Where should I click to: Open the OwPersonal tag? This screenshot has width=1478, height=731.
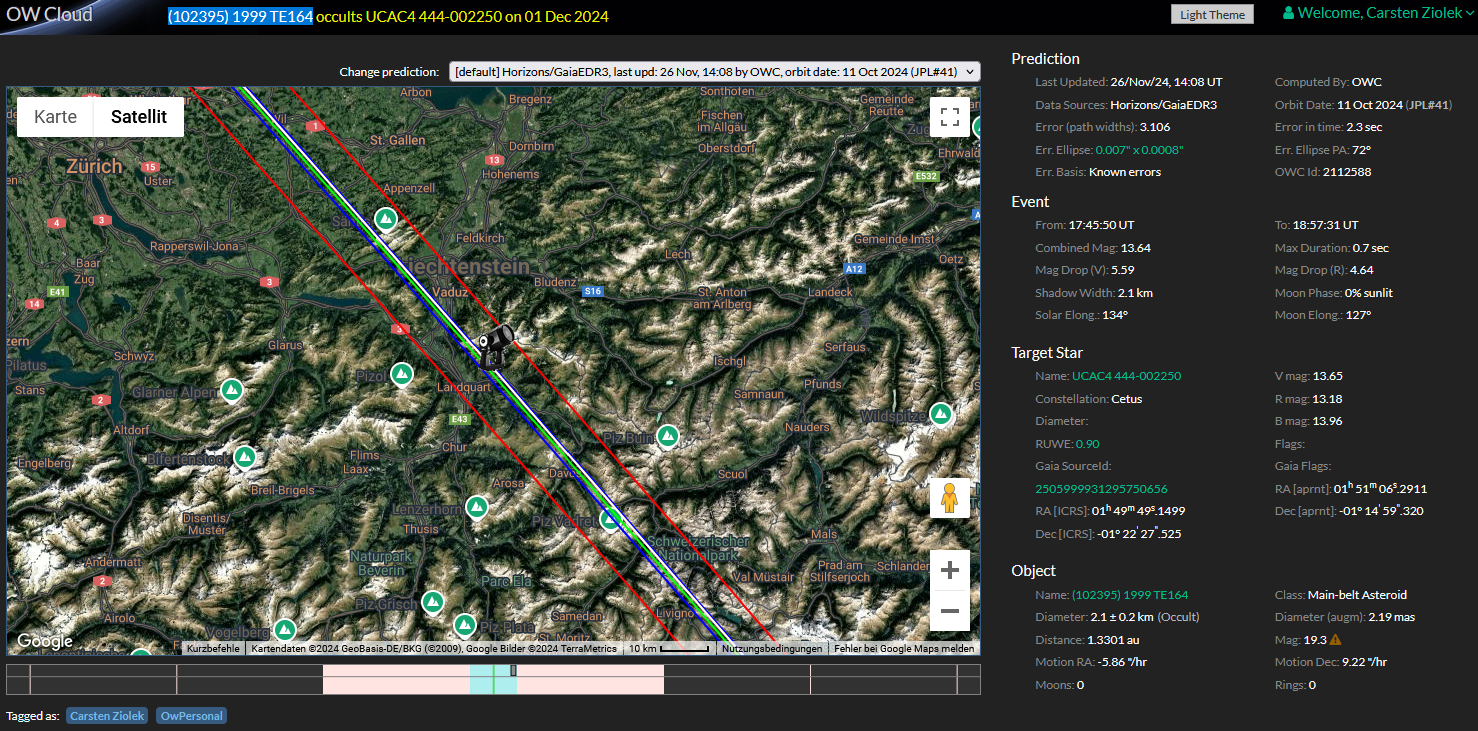(x=191, y=716)
